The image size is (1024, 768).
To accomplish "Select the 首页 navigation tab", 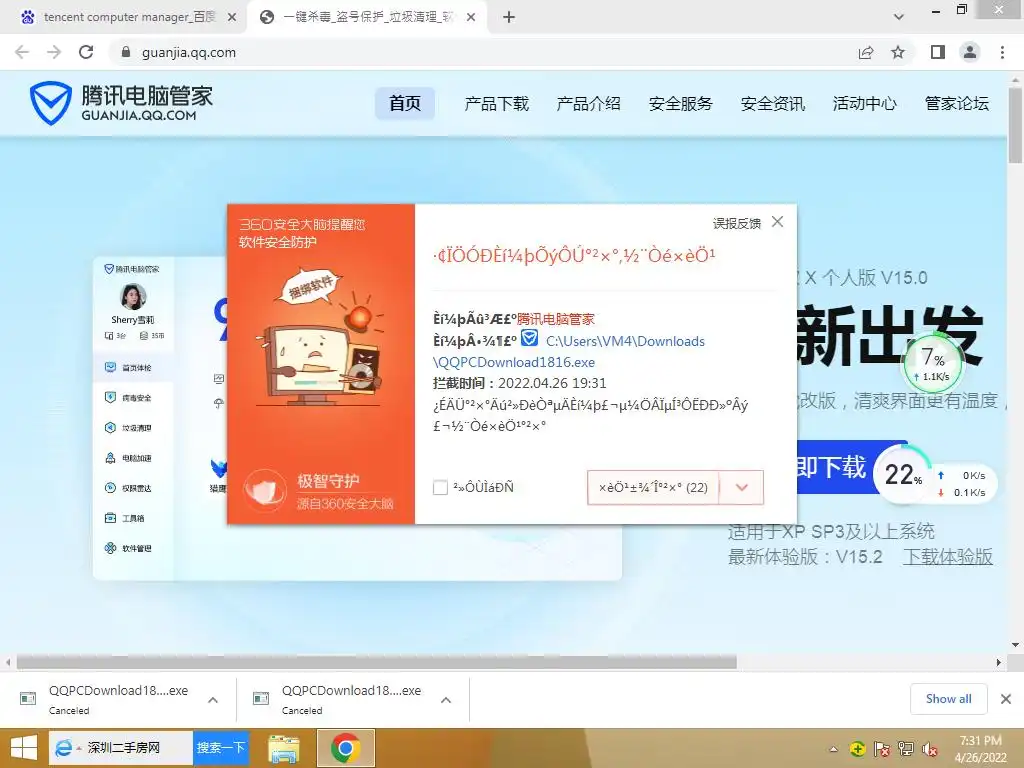I will (405, 103).
